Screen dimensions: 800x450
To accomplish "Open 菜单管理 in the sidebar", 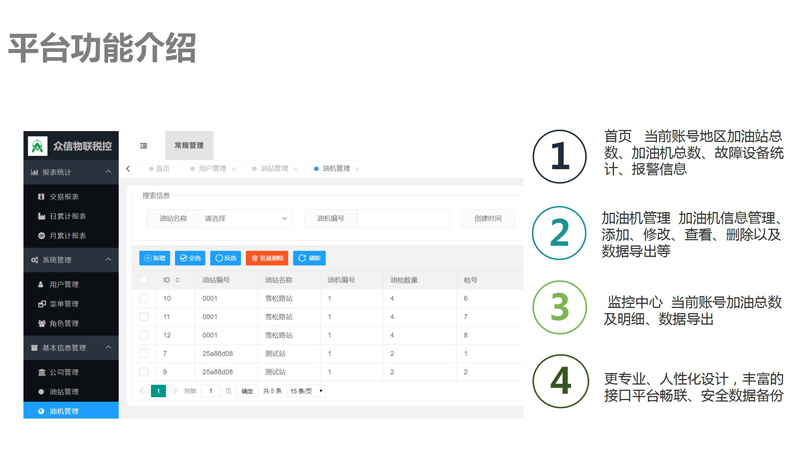I will pyautogui.click(x=64, y=304).
